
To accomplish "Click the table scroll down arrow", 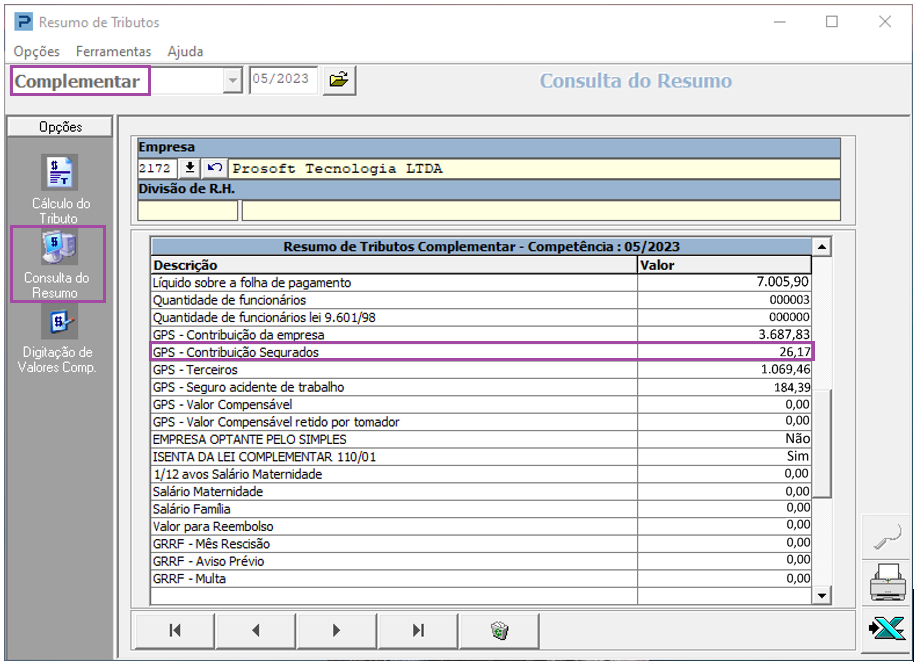I will click(821, 596).
